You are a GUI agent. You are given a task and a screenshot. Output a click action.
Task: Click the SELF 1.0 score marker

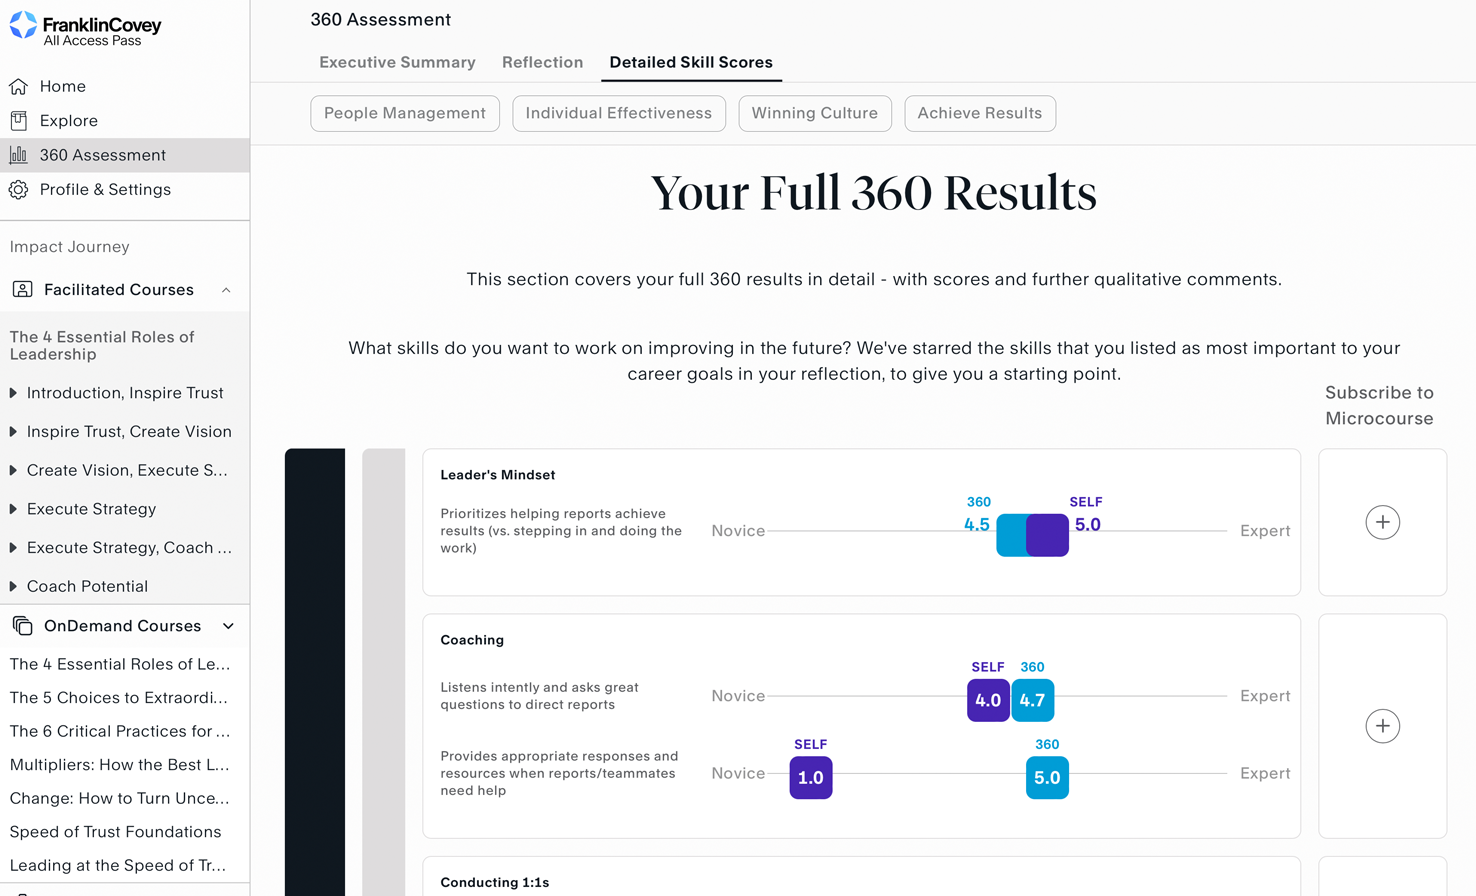coord(811,777)
